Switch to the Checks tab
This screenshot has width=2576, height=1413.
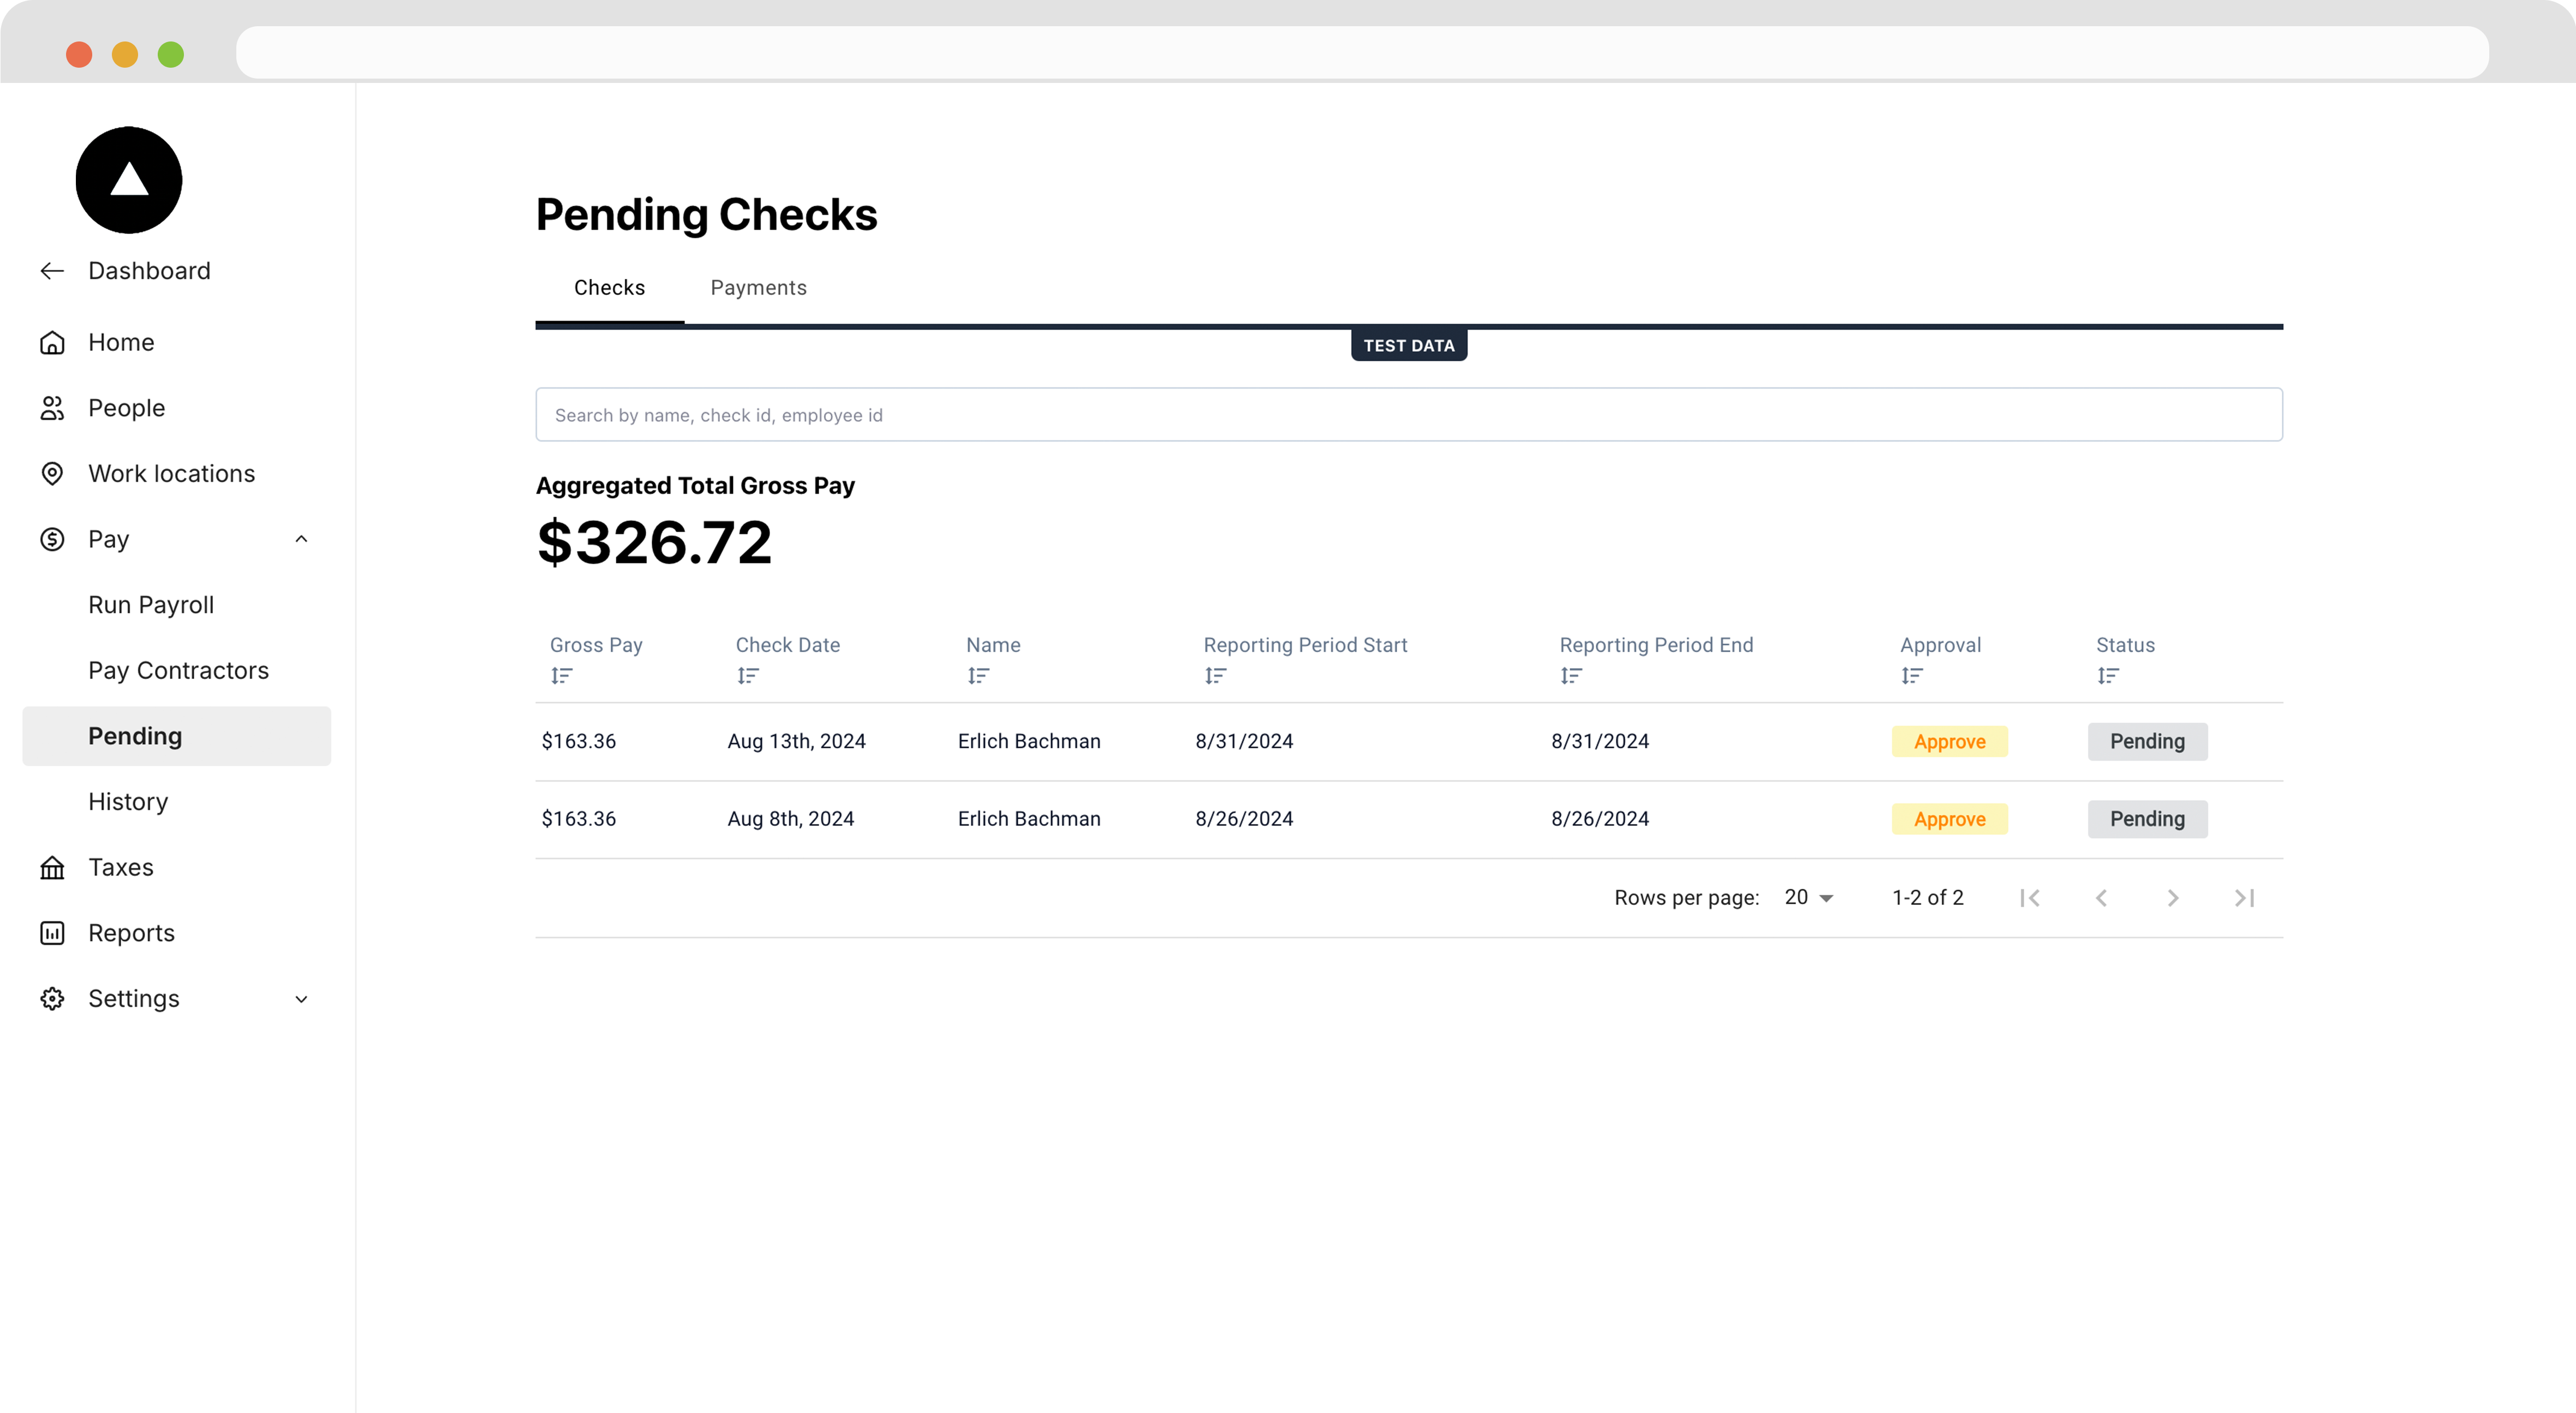pos(610,288)
